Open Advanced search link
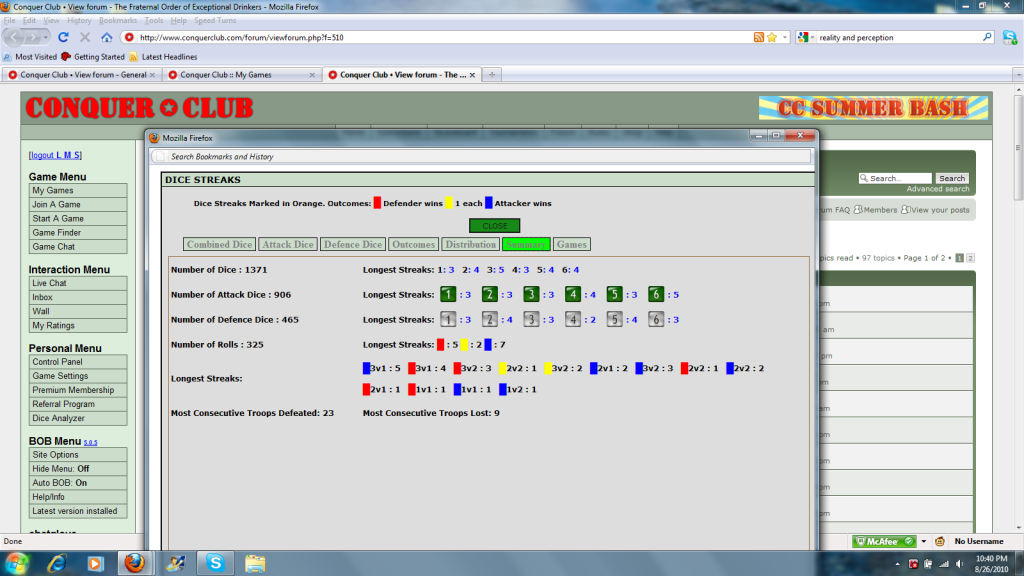 pyautogui.click(x=938, y=189)
